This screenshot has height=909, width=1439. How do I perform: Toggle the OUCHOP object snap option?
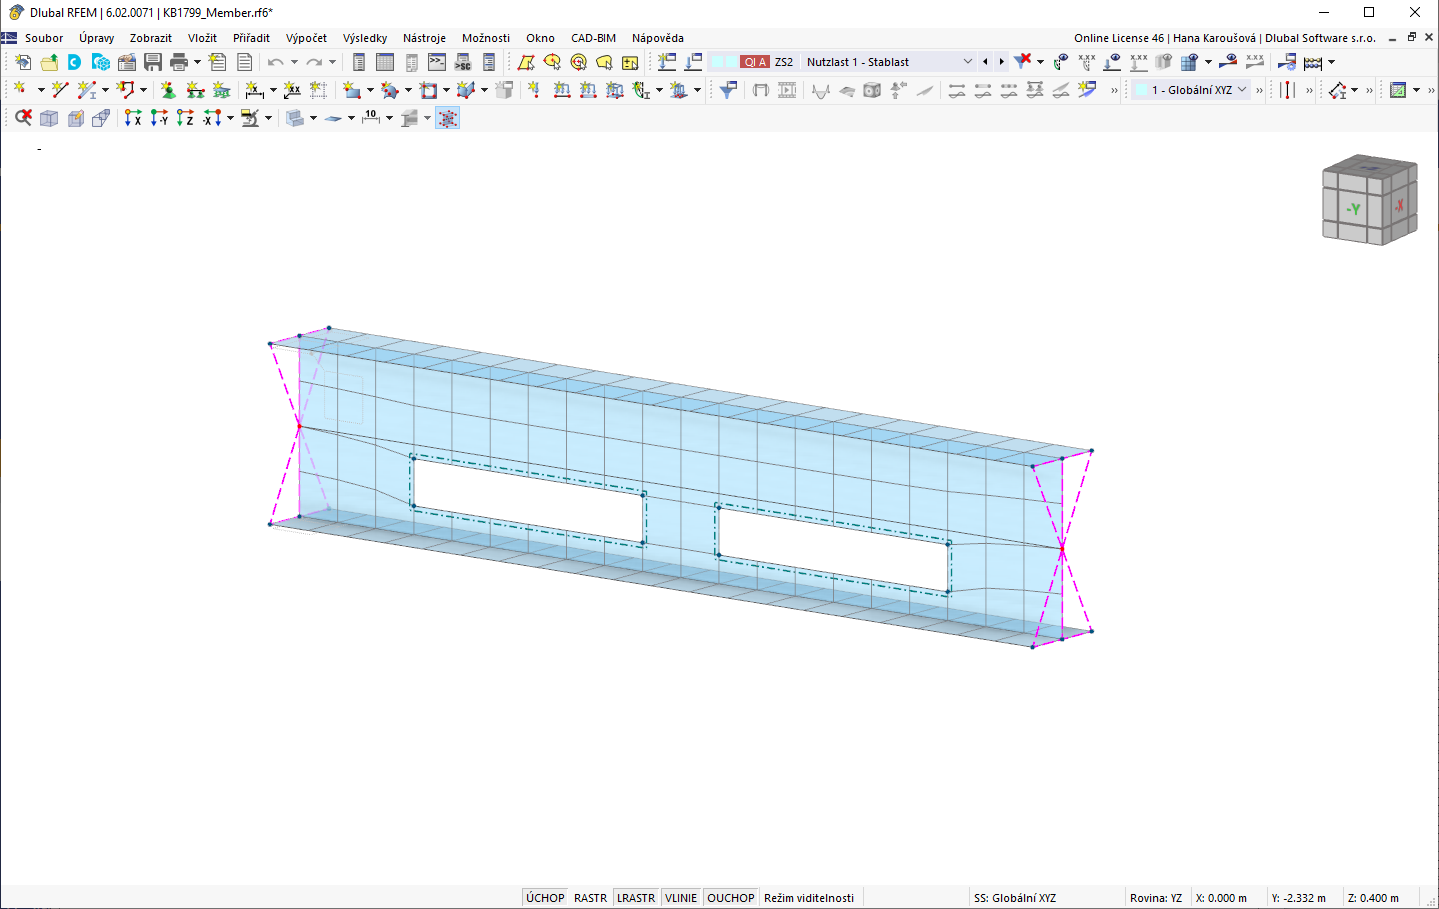(731, 898)
